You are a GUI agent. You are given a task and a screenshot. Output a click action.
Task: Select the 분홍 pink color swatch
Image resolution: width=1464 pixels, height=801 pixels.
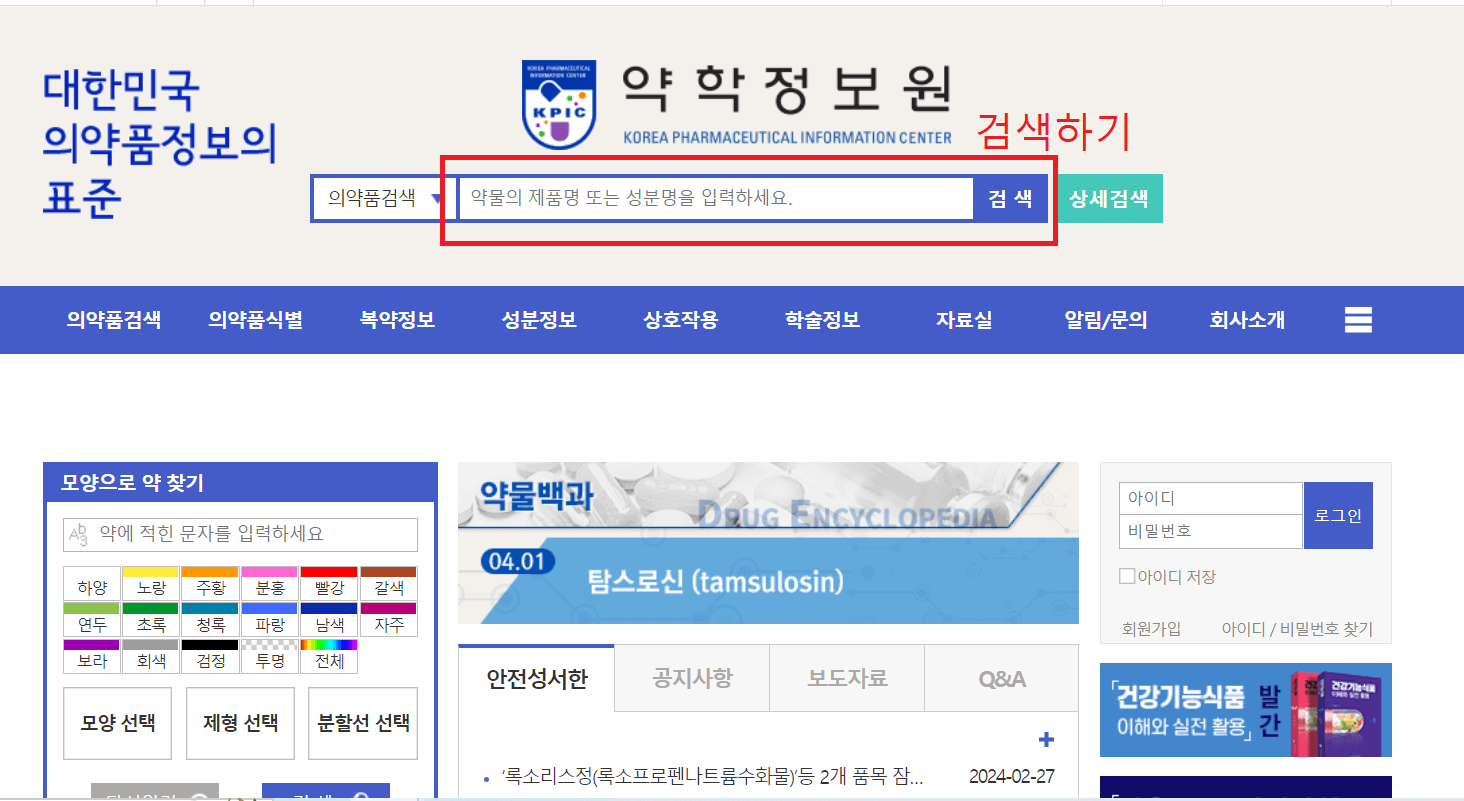click(270, 584)
